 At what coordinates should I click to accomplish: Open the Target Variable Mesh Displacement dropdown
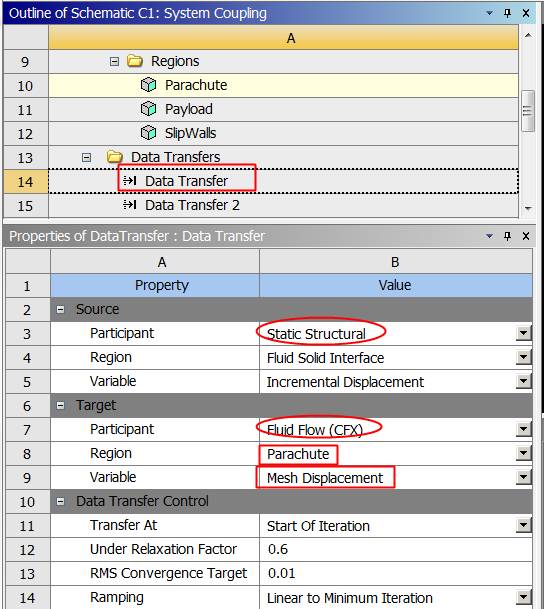(523, 477)
